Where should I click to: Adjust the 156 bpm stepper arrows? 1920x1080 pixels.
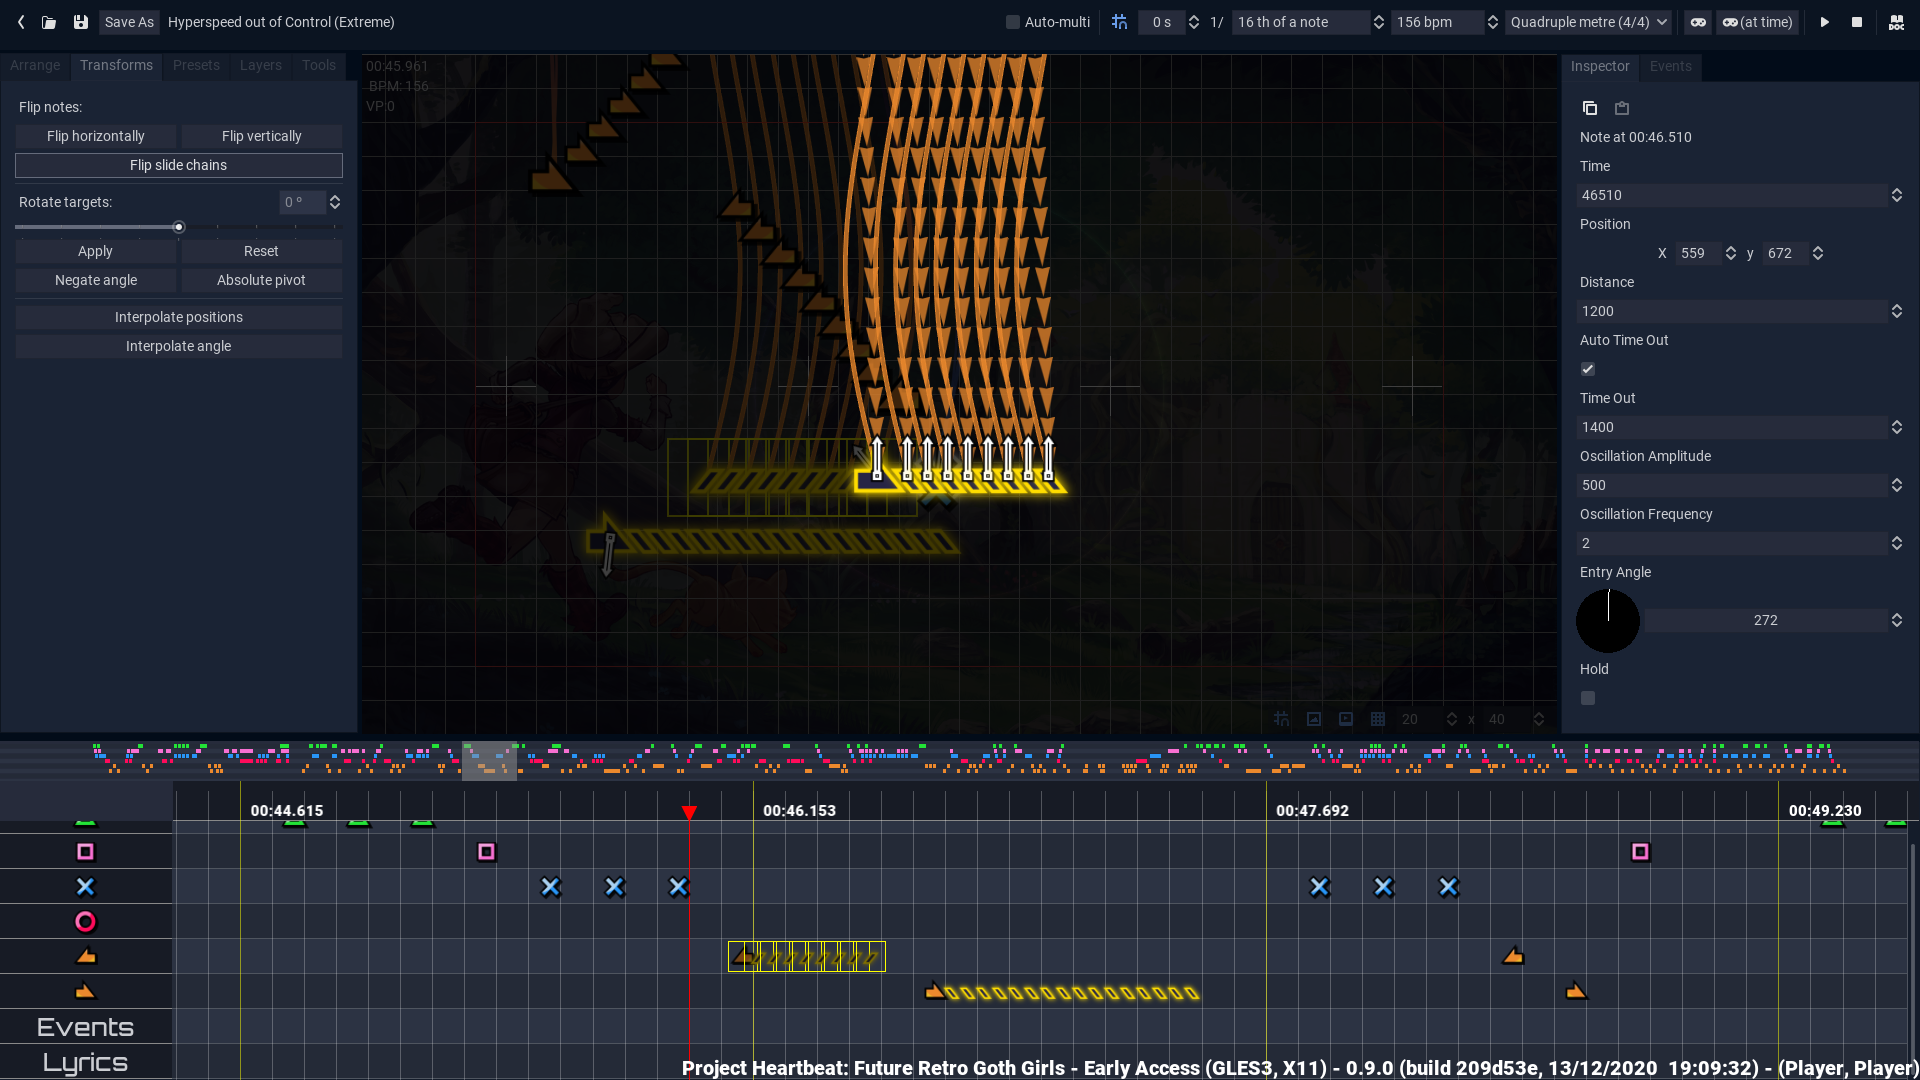click(x=1493, y=22)
